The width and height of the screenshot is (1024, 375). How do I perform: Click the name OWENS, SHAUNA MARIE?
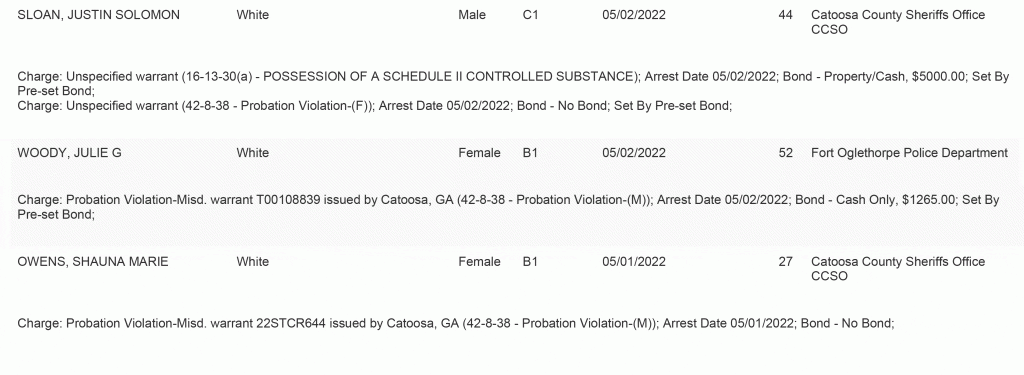[93, 262]
